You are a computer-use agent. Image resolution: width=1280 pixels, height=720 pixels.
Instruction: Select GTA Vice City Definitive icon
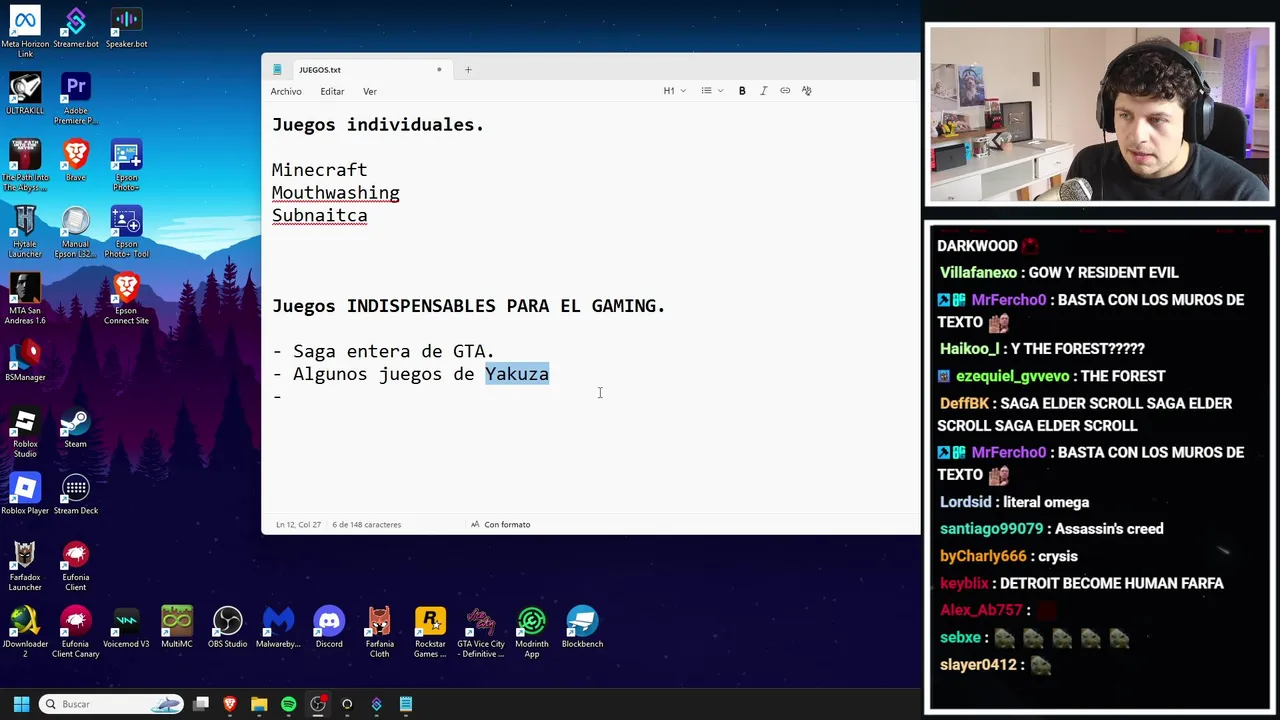click(x=481, y=631)
